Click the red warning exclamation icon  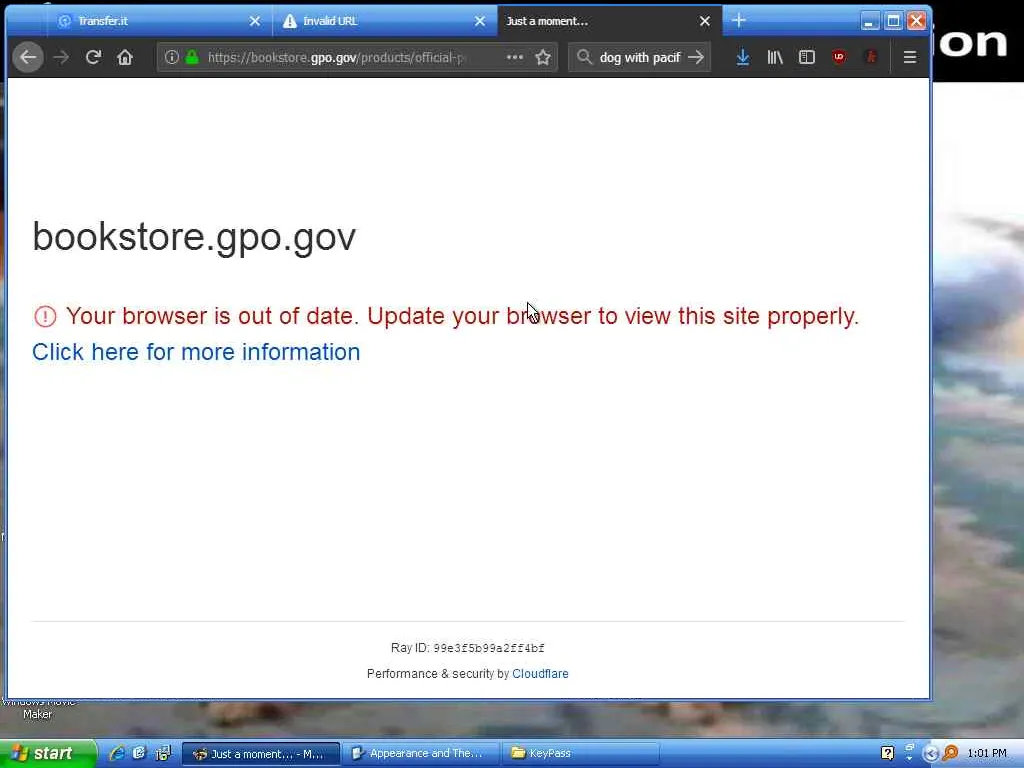pyautogui.click(x=45, y=316)
